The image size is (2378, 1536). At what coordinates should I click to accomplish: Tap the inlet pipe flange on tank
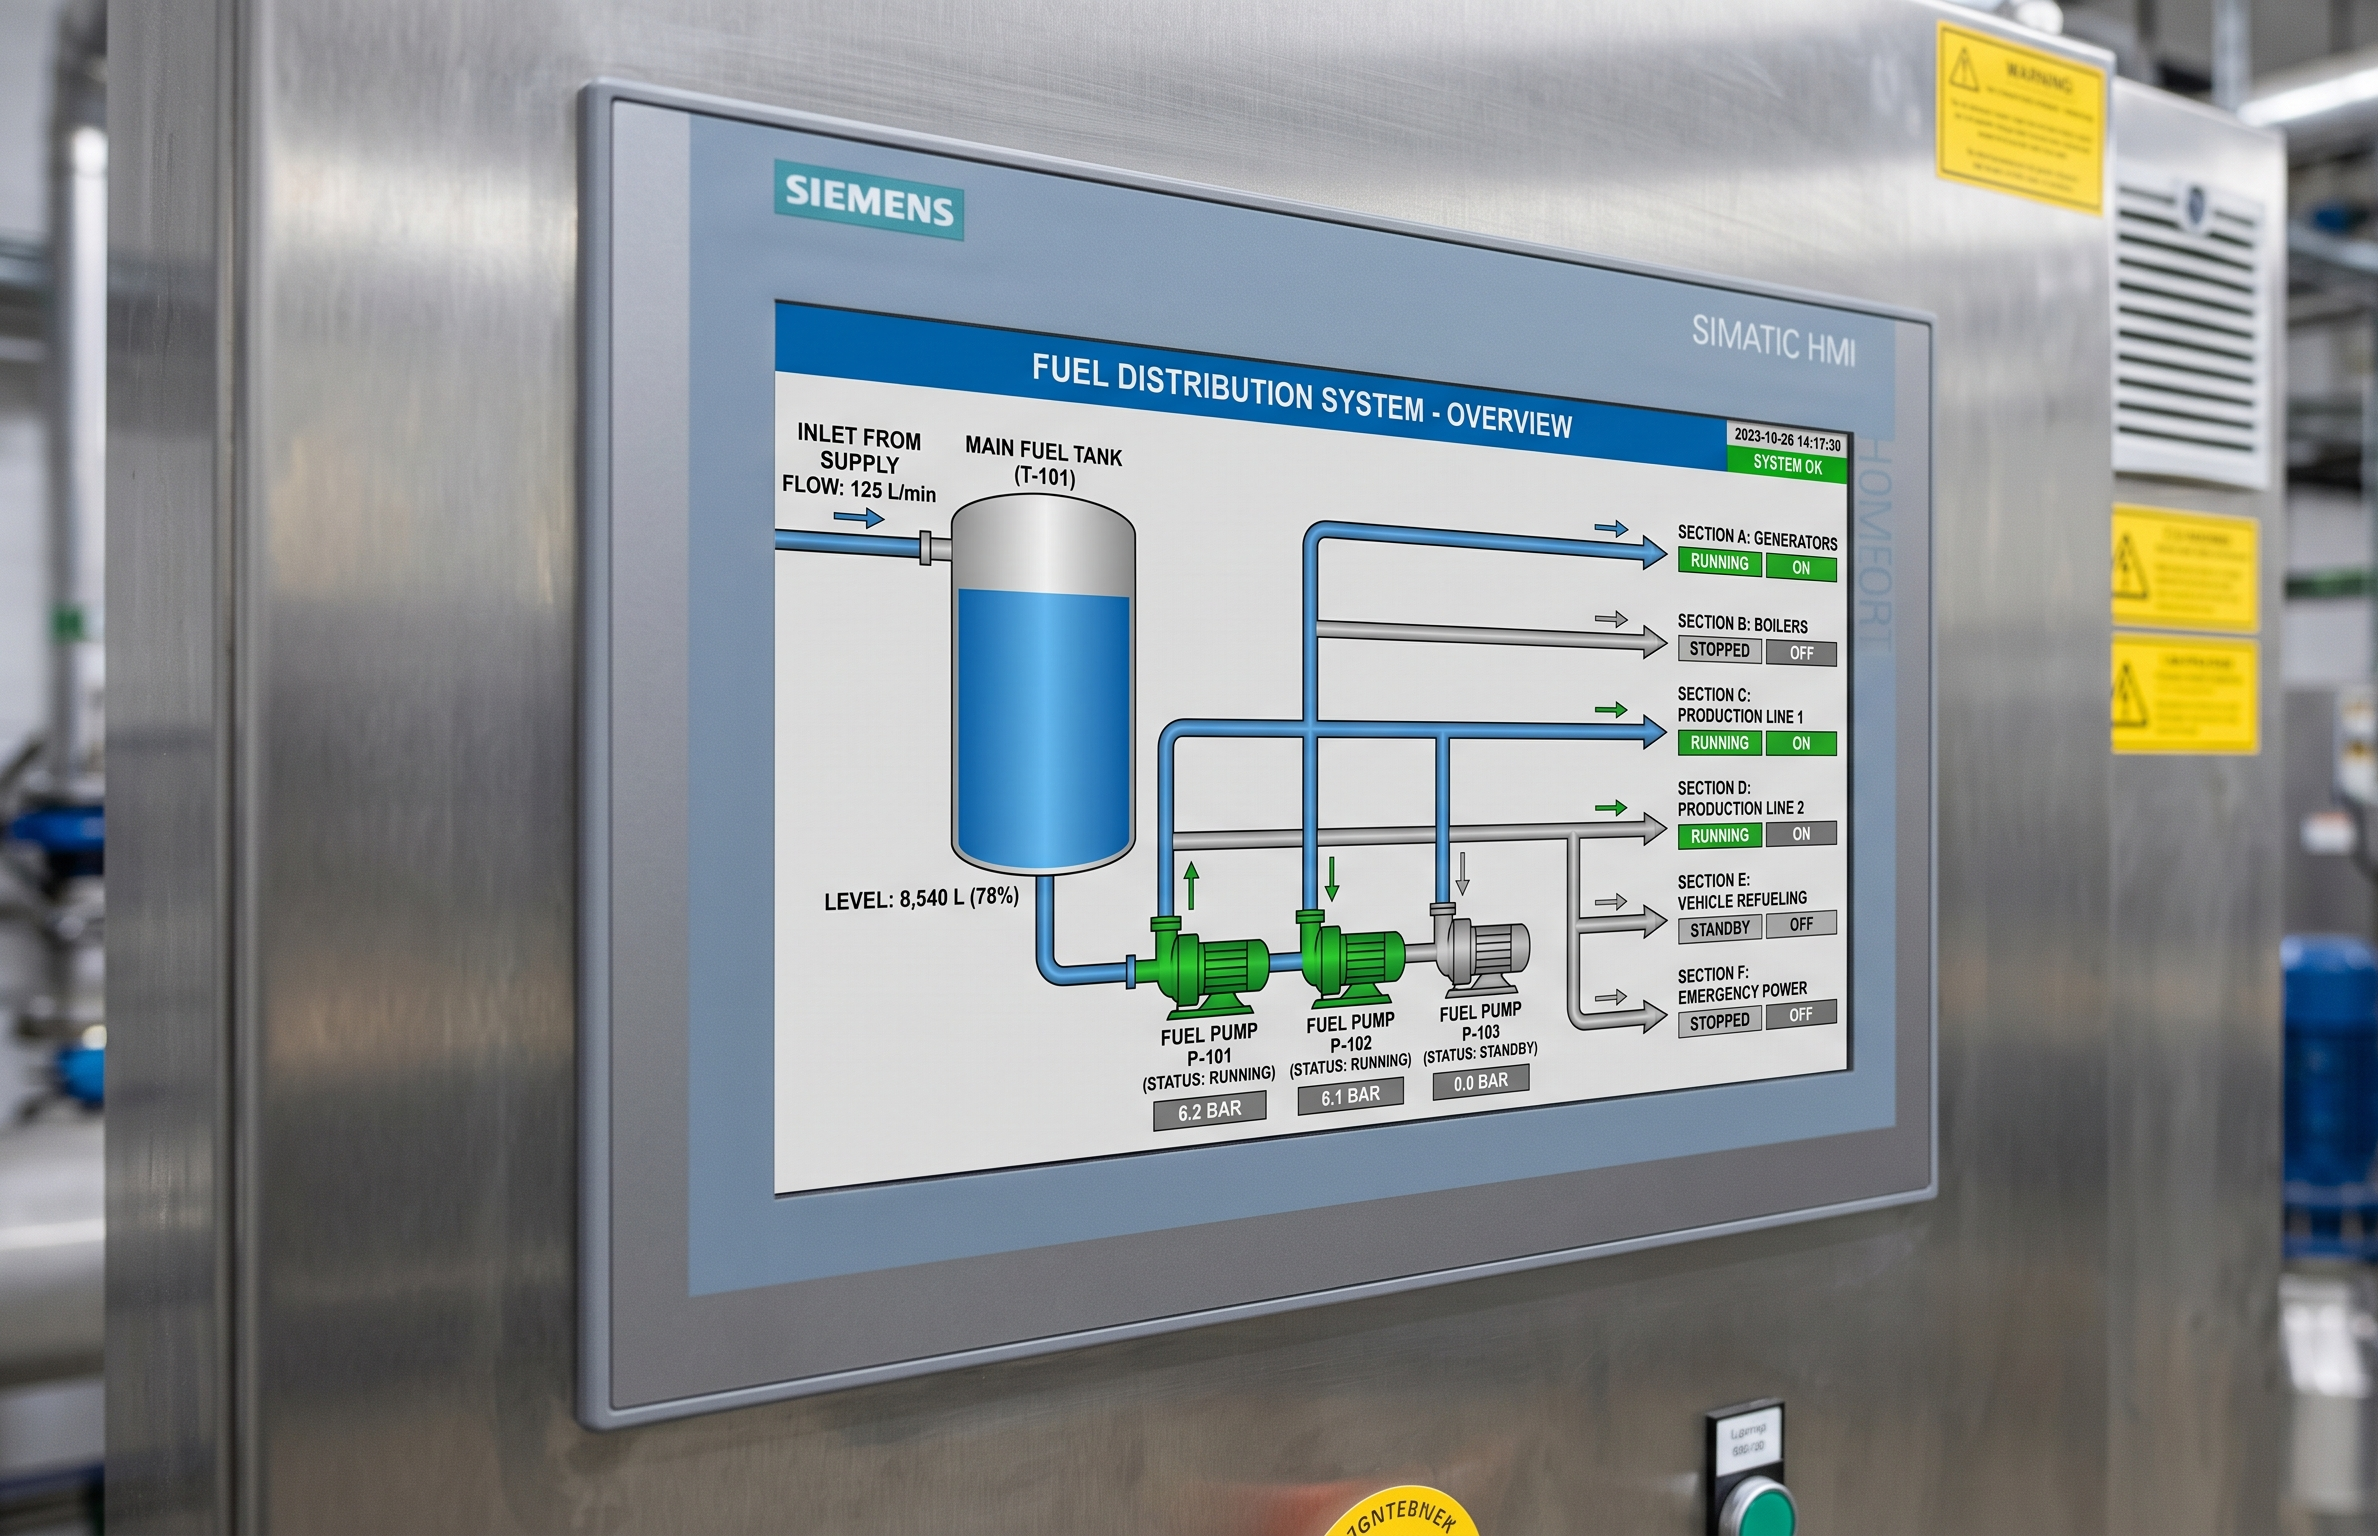pyautogui.click(x=926, y=548)
